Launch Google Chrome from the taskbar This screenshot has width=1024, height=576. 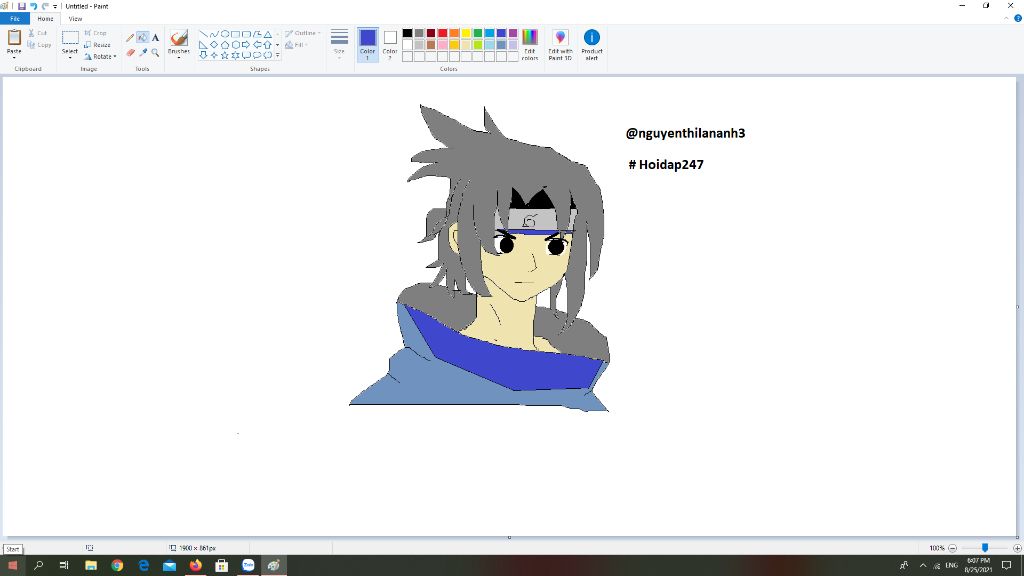click(117, 566)
